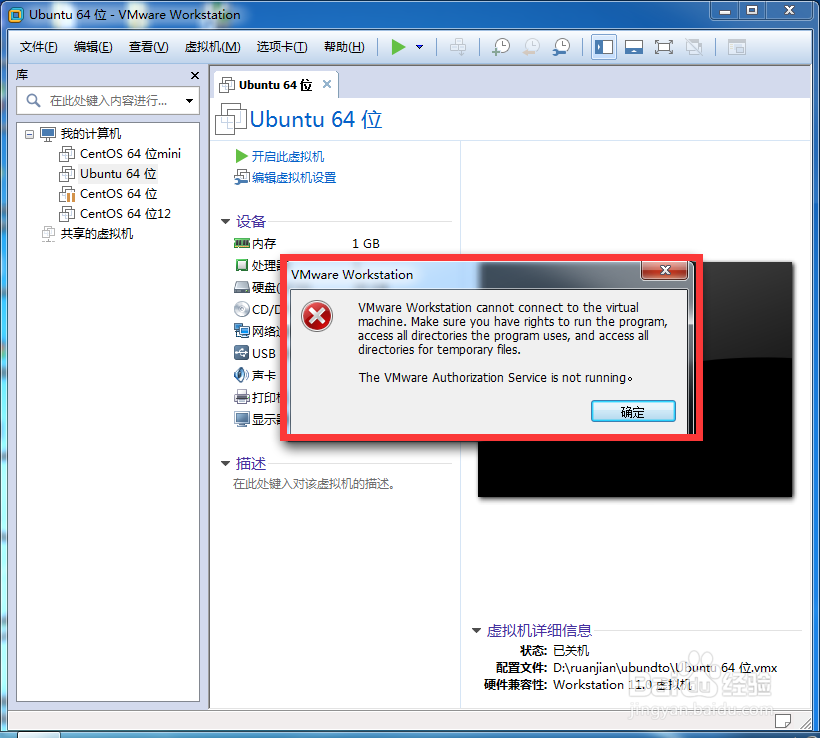Click the 内存 memory device icon
This screenshot has width=820, height=738.
tap(242, 243)
